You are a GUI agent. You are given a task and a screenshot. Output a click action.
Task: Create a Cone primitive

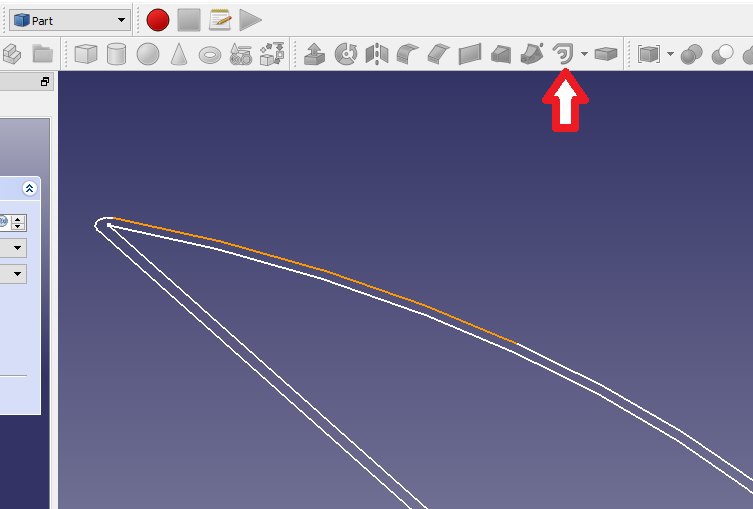(x=179, y=54)
